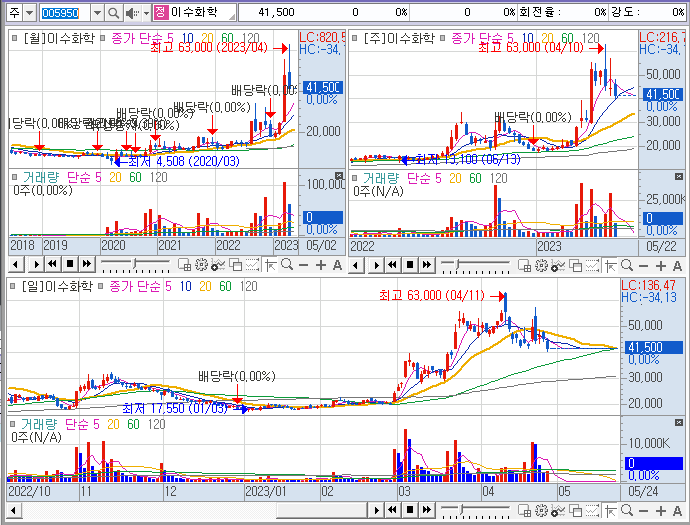
Task: Open weekly chart settings gear icon
Action: click(542, 265)
